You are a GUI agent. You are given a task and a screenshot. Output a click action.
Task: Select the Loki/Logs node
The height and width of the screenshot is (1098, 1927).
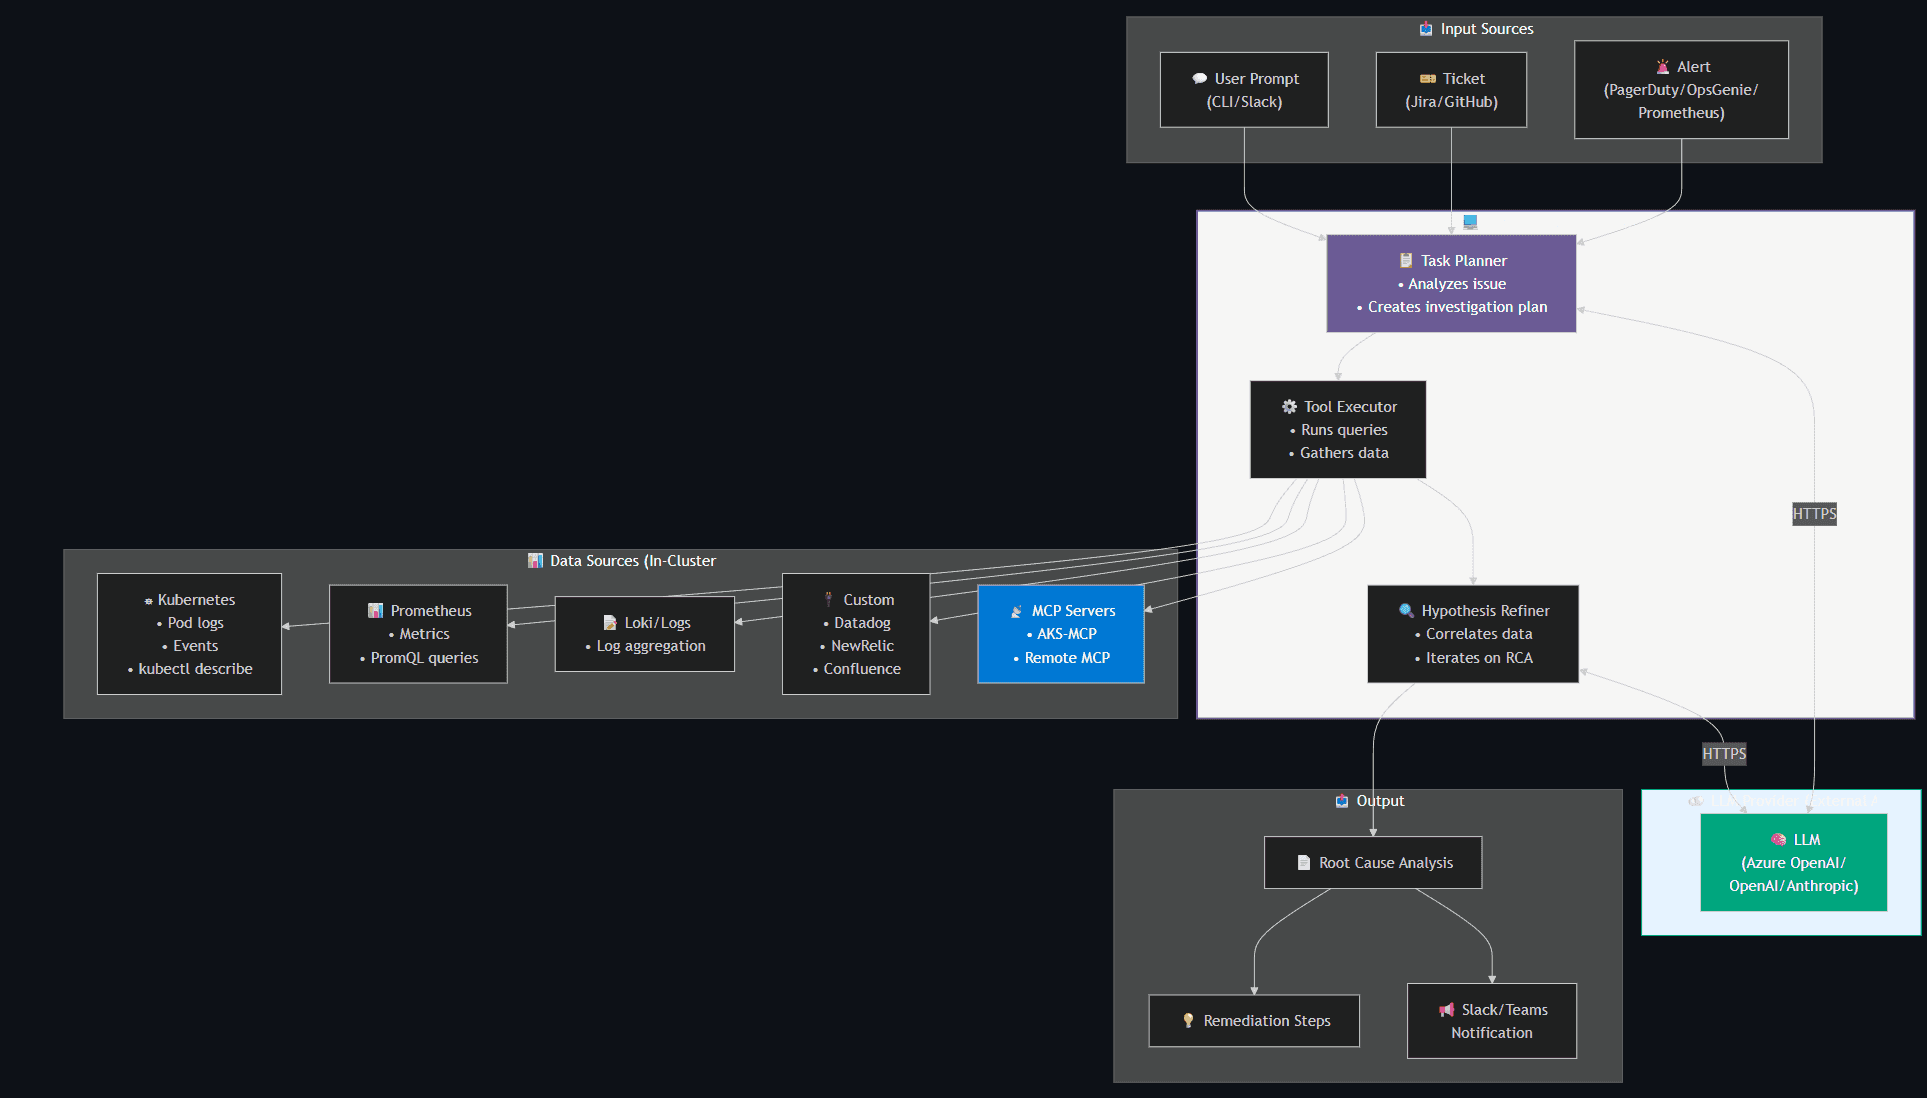[644, 634]
